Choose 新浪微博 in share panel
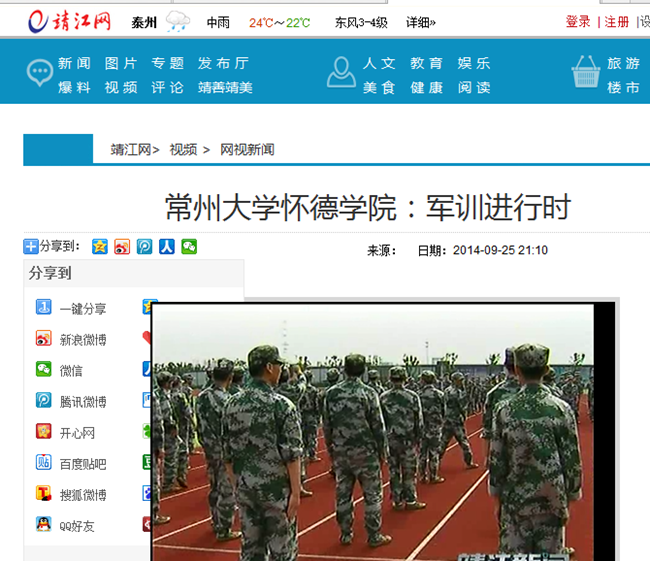Image resolution: width=650 pixels, height=561 pixels. (71, 339)
